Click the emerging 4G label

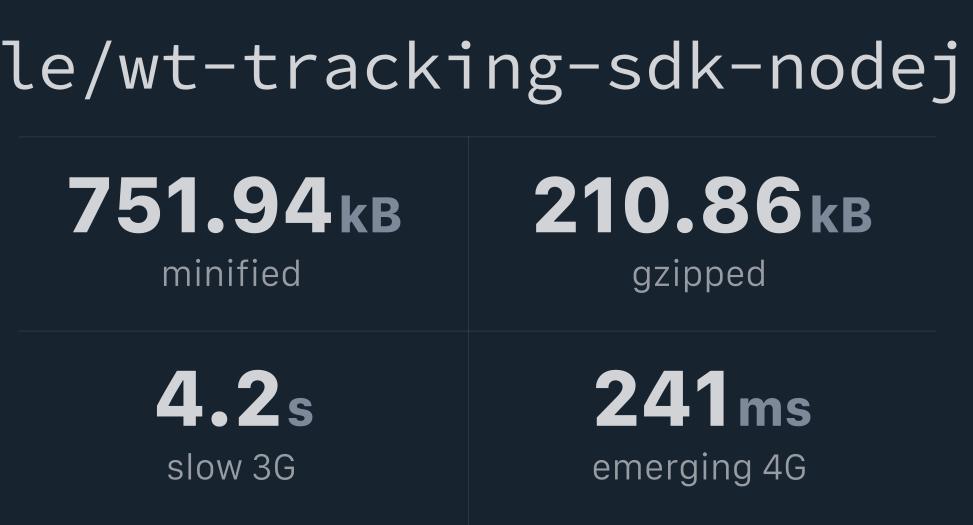point(699,470)
